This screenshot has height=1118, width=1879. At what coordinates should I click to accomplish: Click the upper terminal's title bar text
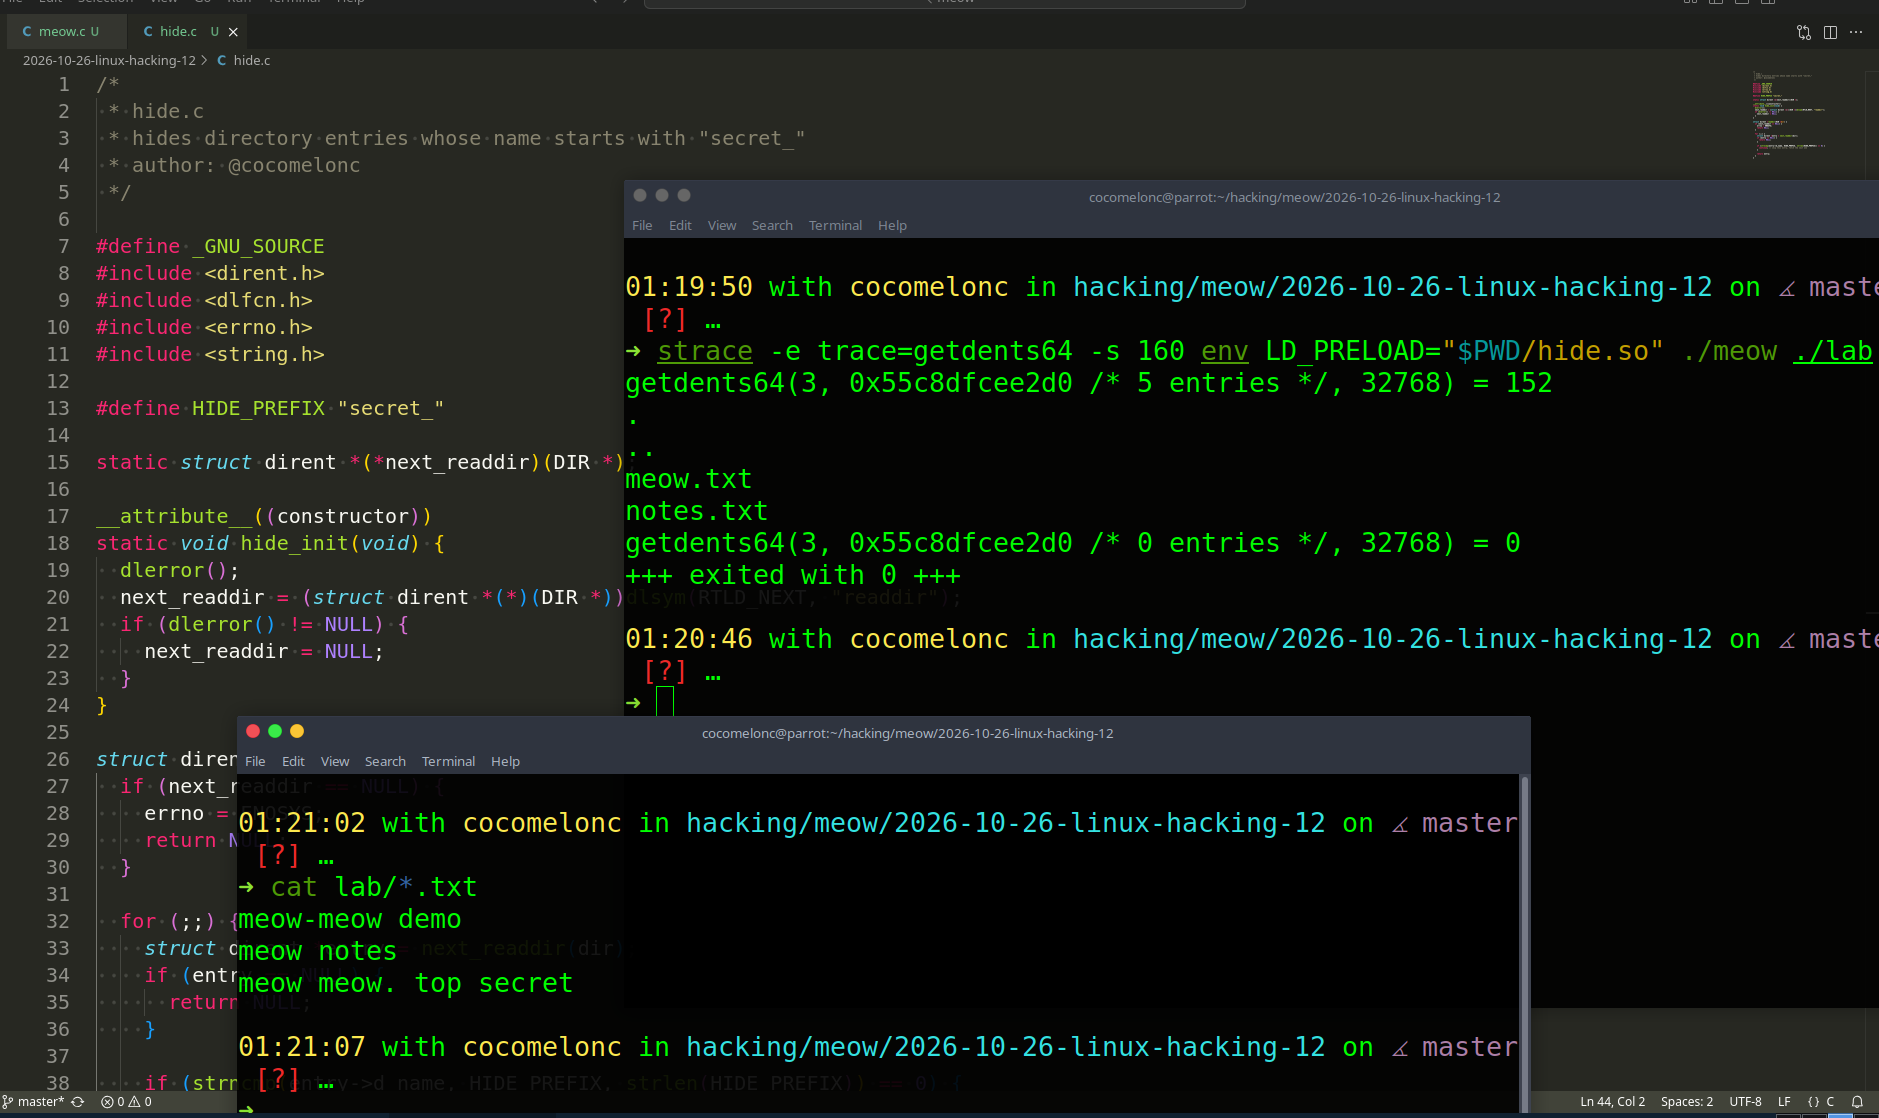coord(1294,197)
